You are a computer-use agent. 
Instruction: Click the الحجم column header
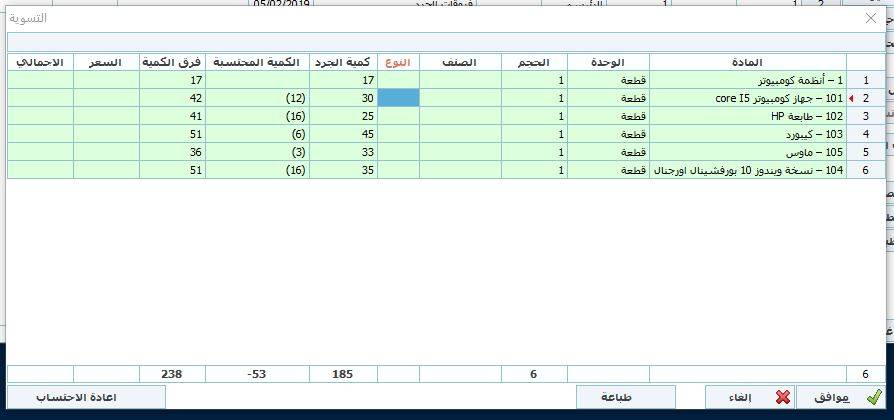coord(534,62)
